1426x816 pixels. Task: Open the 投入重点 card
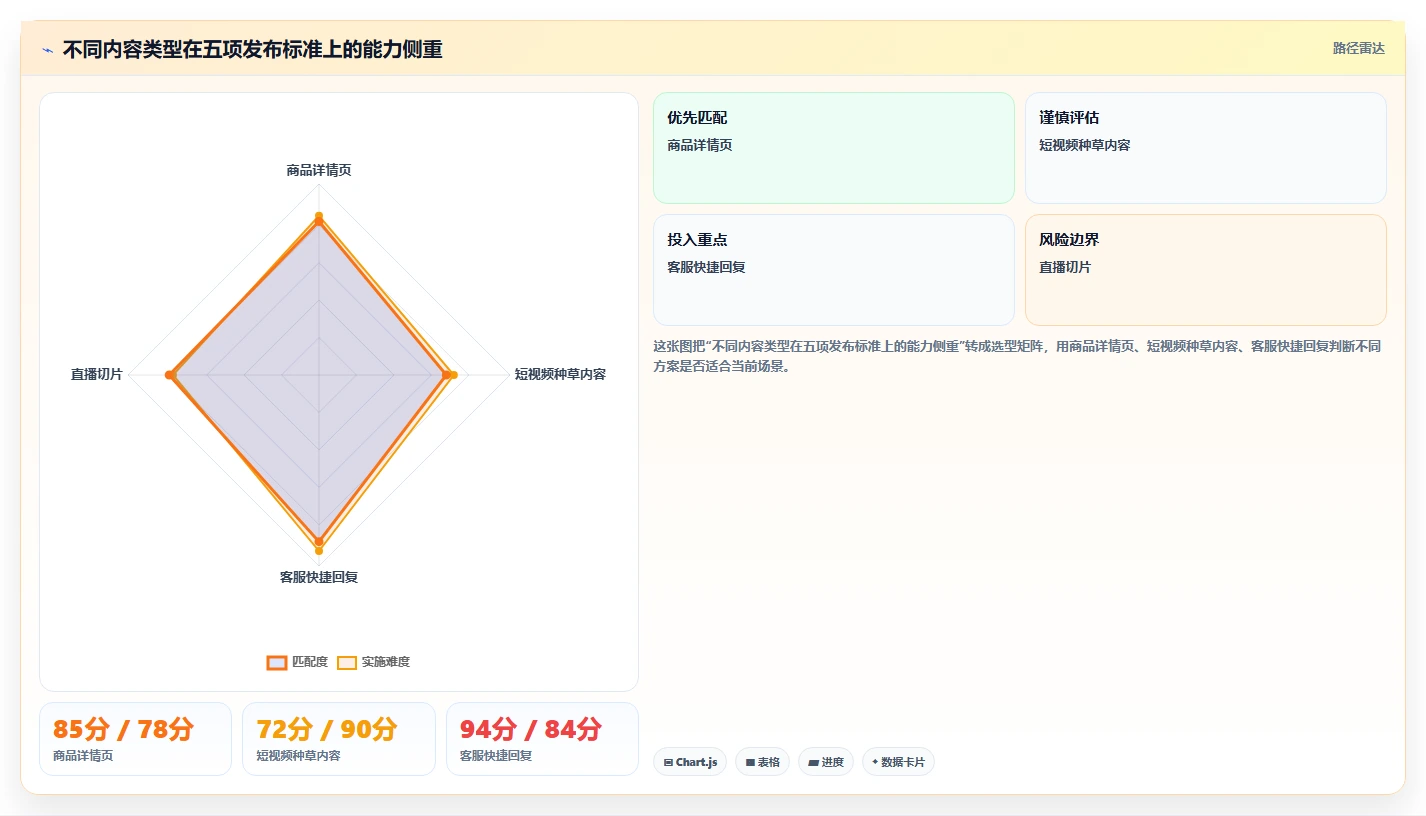834,270
